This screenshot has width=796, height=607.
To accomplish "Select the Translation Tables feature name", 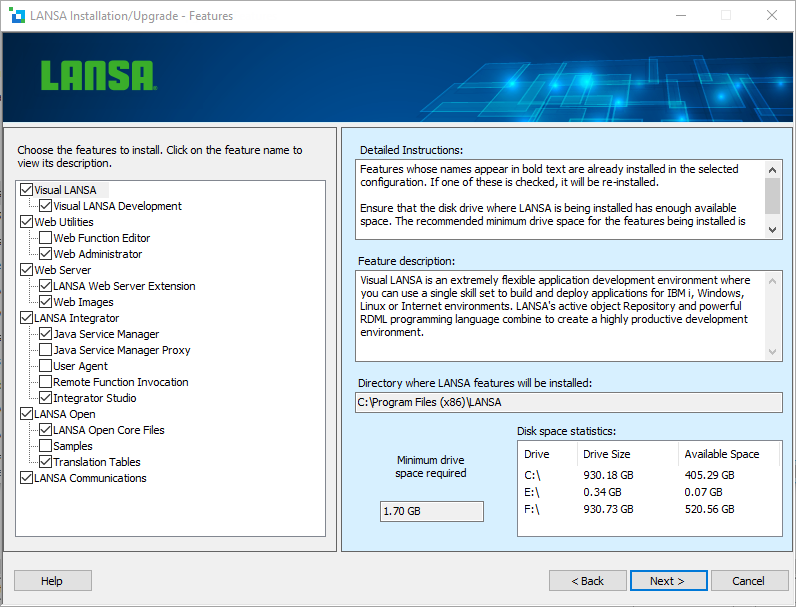I will (x=96, y=462).
